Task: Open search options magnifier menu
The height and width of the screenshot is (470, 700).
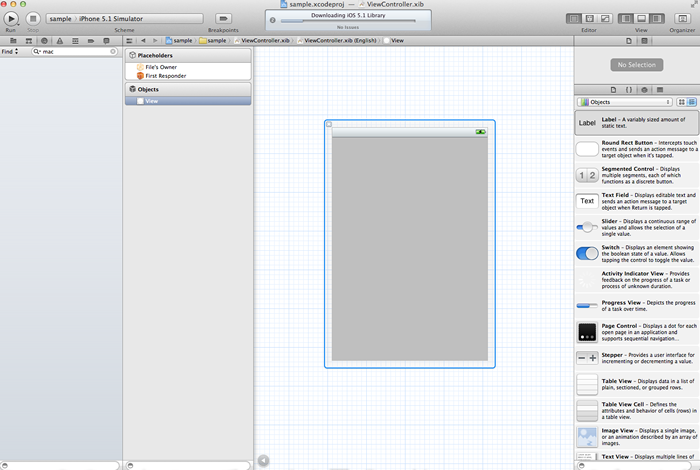Action: coord(37,52)
